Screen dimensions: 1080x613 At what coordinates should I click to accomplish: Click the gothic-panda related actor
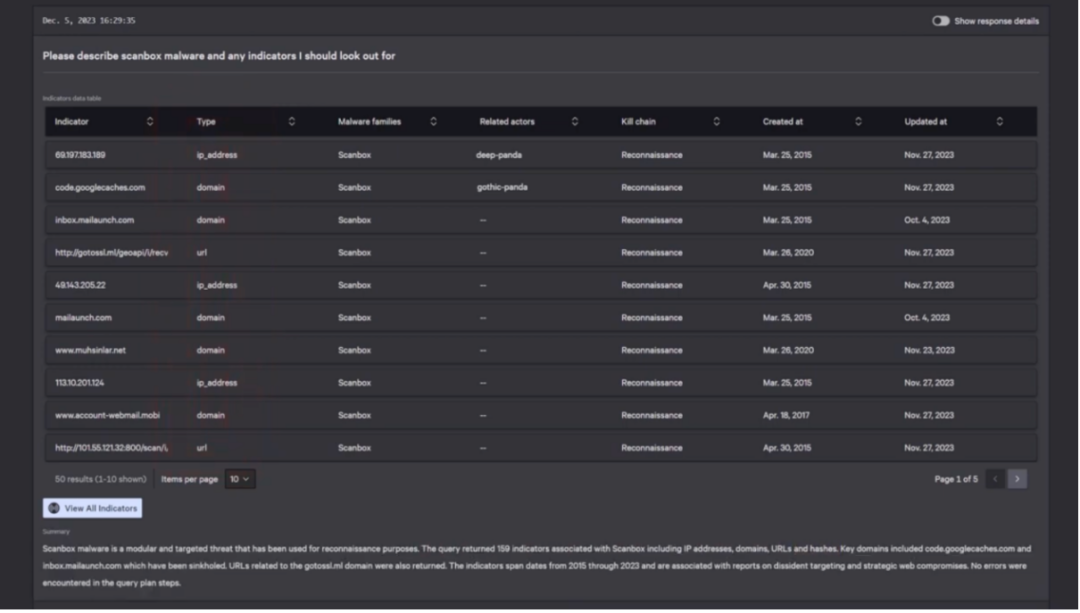502,187
